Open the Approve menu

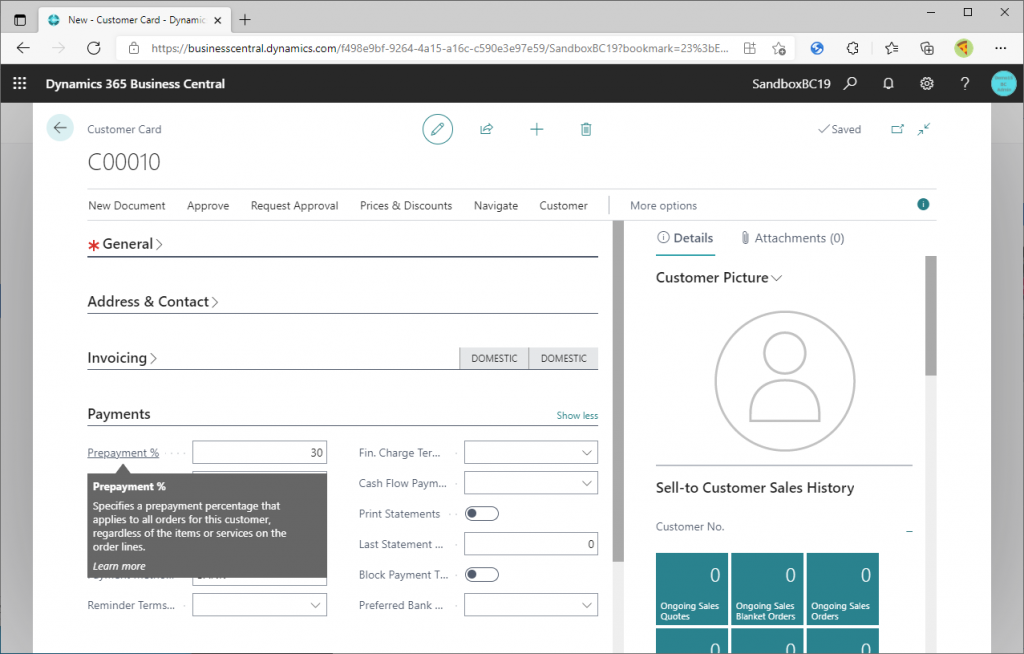pyautogui.click(x=208, y=206)
